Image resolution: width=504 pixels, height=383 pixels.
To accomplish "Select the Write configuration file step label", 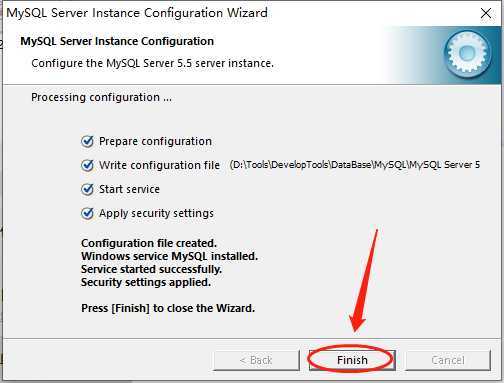I will click(159, 165).
